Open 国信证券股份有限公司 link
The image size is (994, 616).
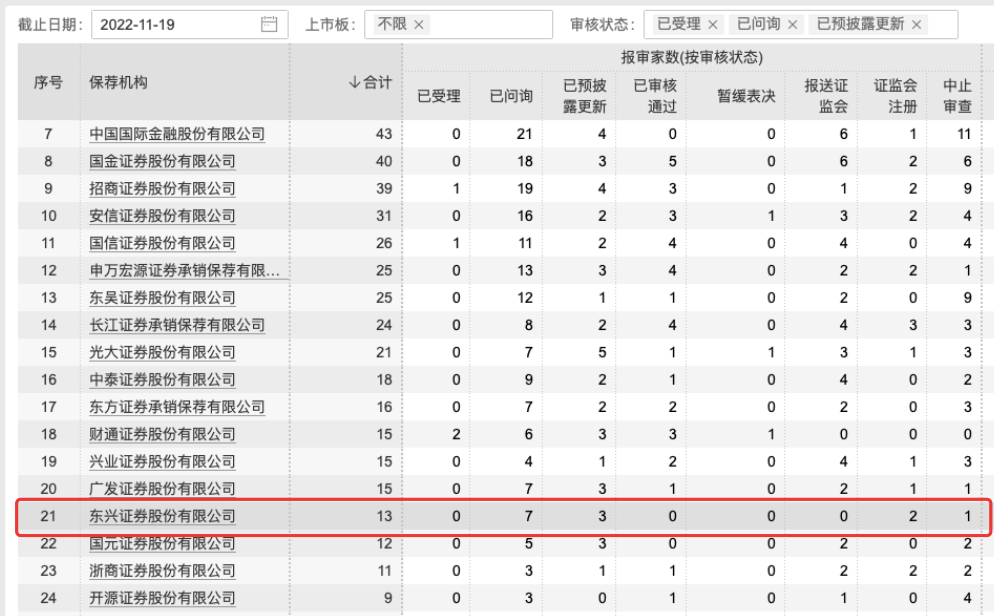point(162,243)
